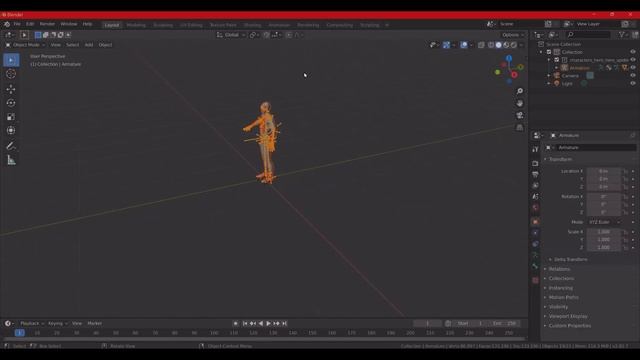Open the Tool properties tab icon
Image resolution: width=640 pixels, height=360 pixels.
[536, 149]
